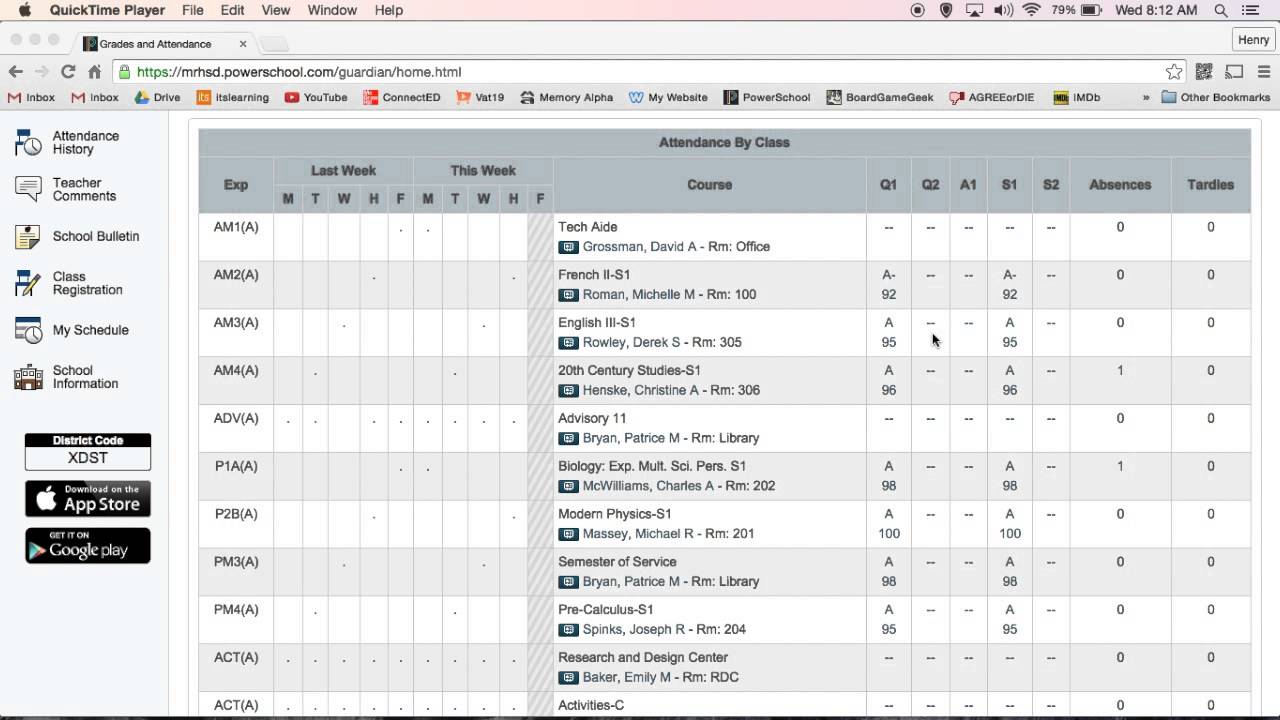Click the browser back arrow
The height and width of the screenshot is (720, 1280).
coord(15,72)
